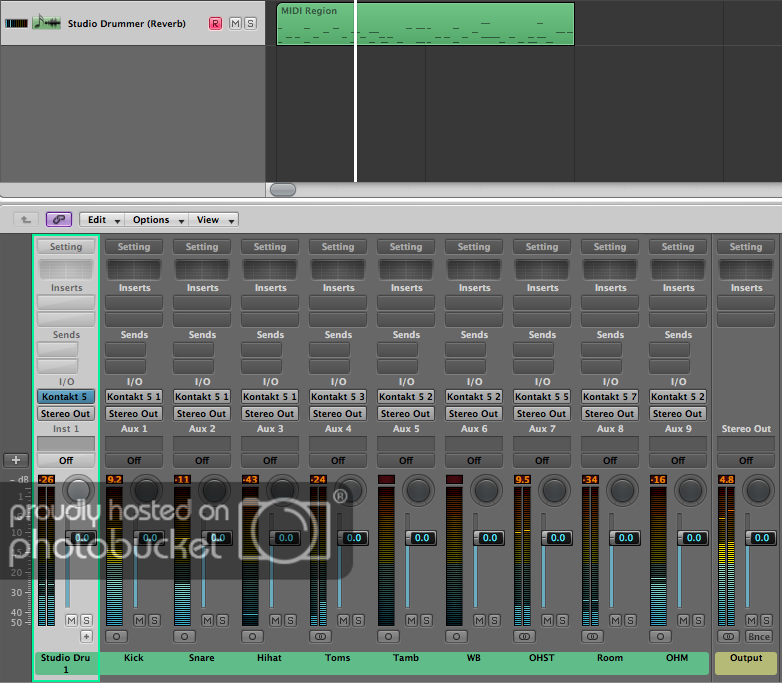Click the mixer back arrow button
Viewport: 782px width, 683px height.
point(26,220)
